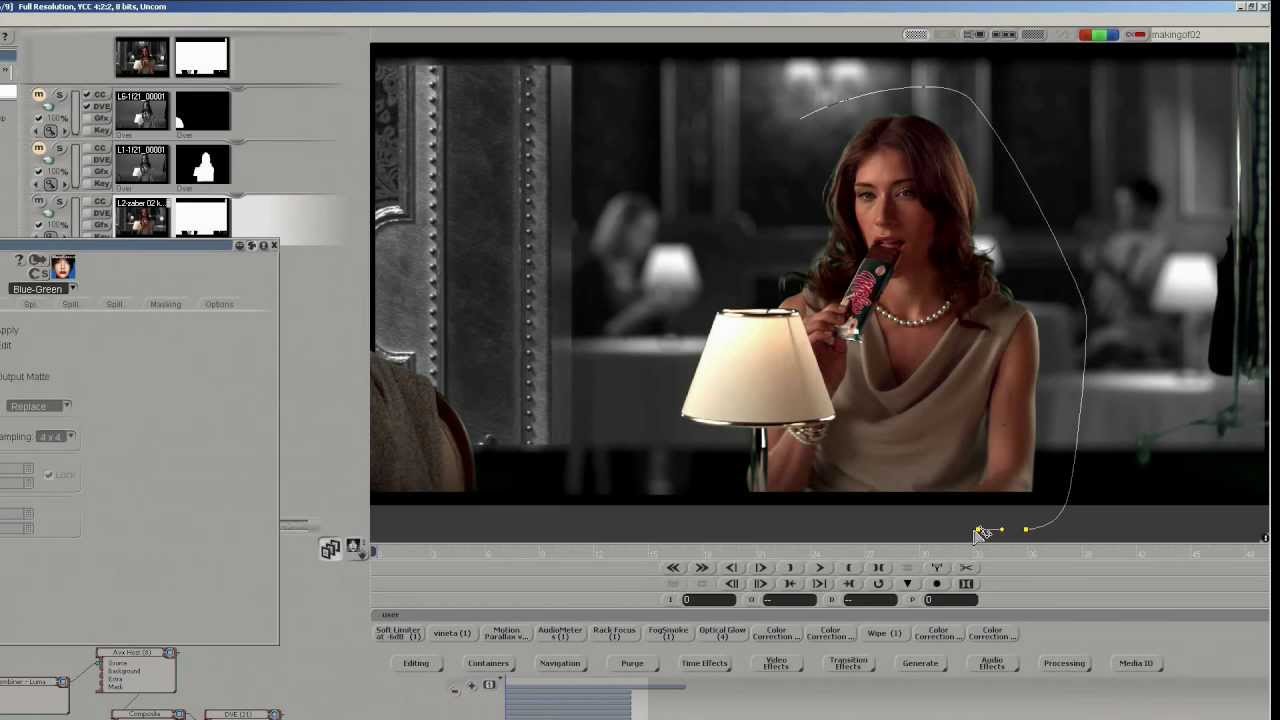1280x720 pixels.
Task: Open the Video Effects toolbar menu
Action: click(776, 663)
